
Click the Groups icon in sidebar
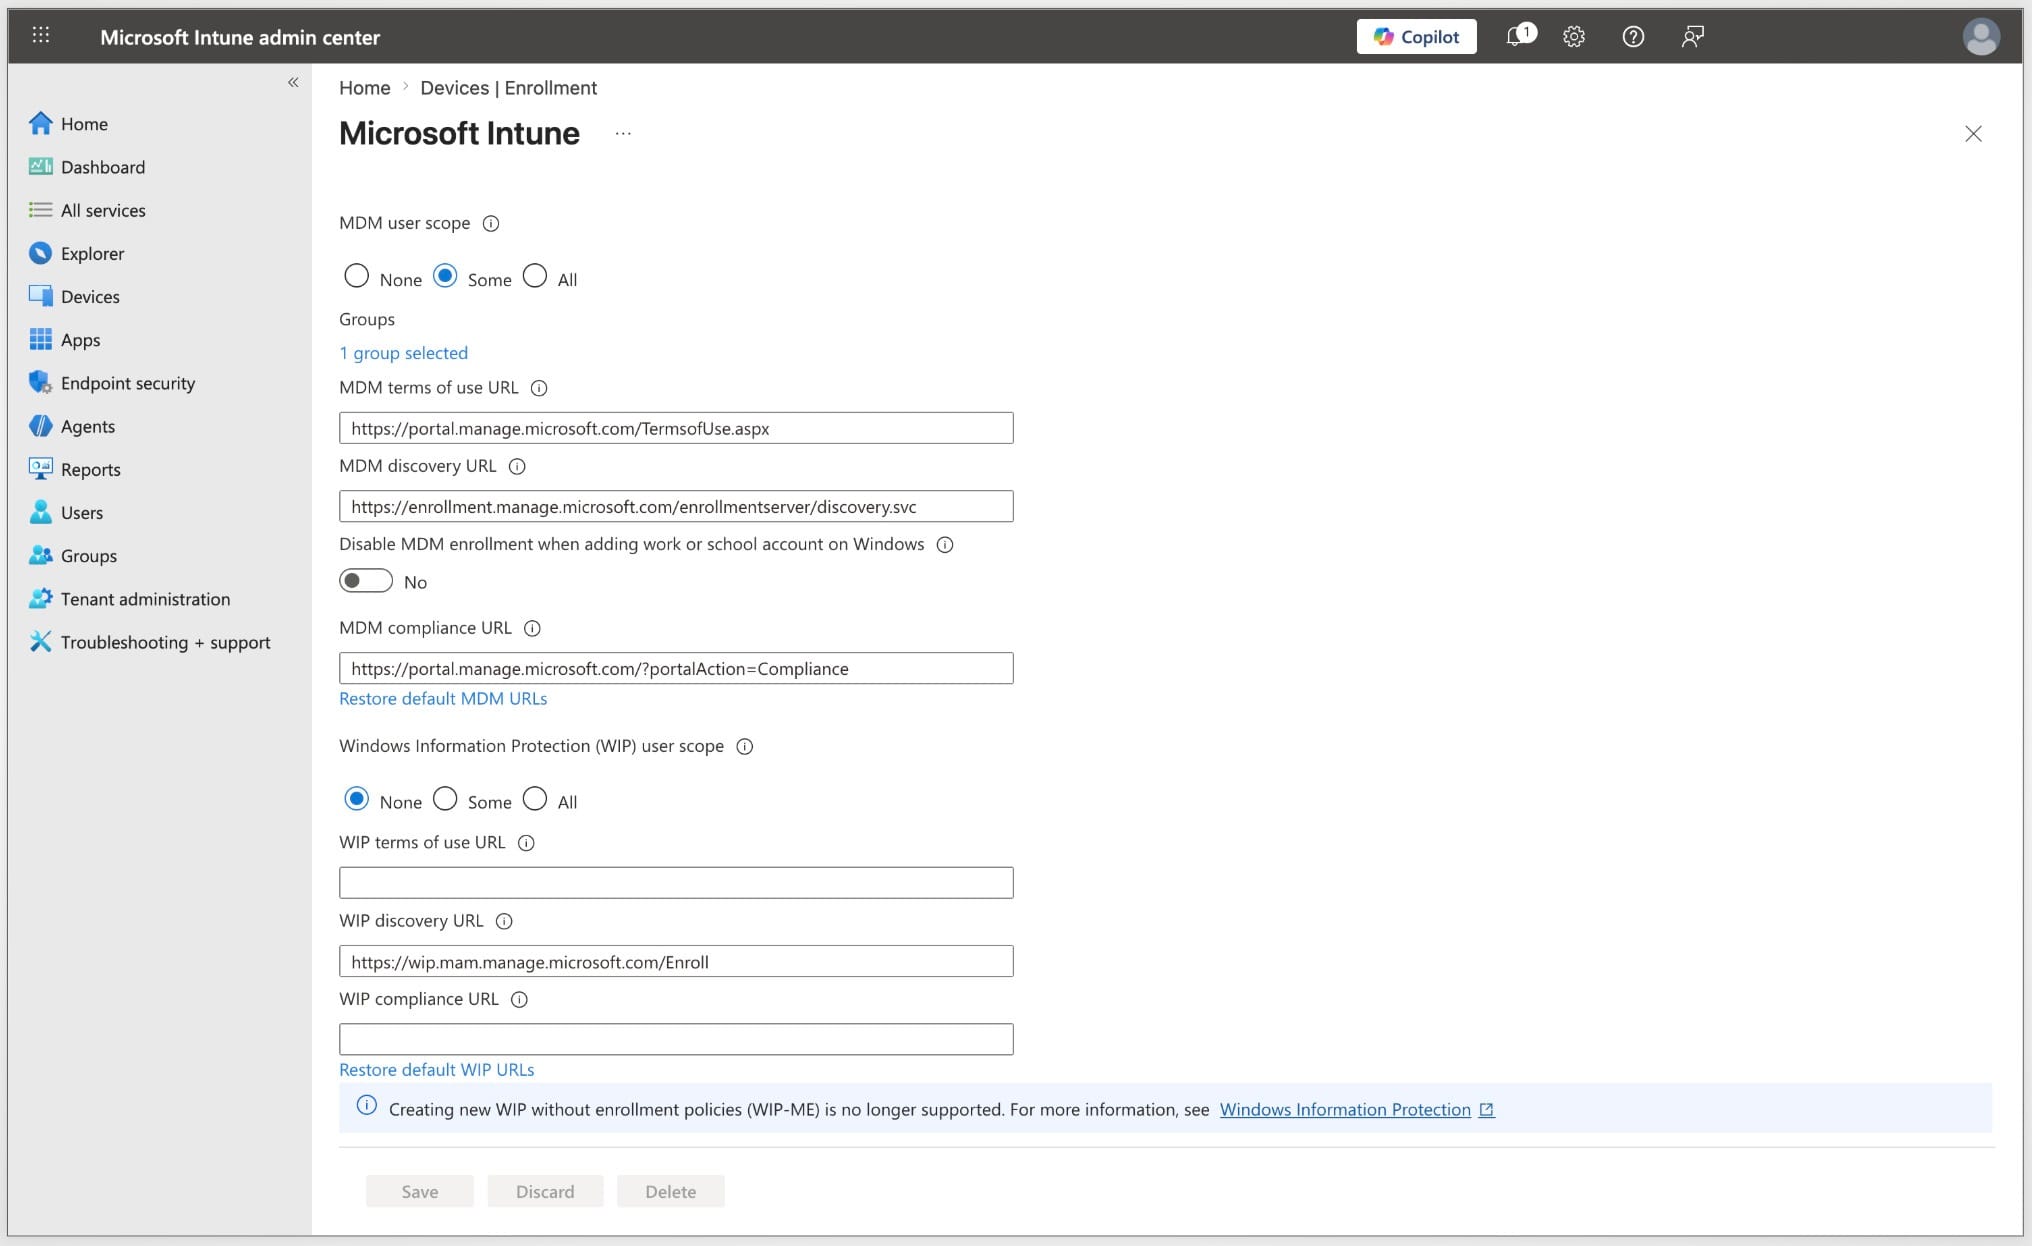[41, 555]
